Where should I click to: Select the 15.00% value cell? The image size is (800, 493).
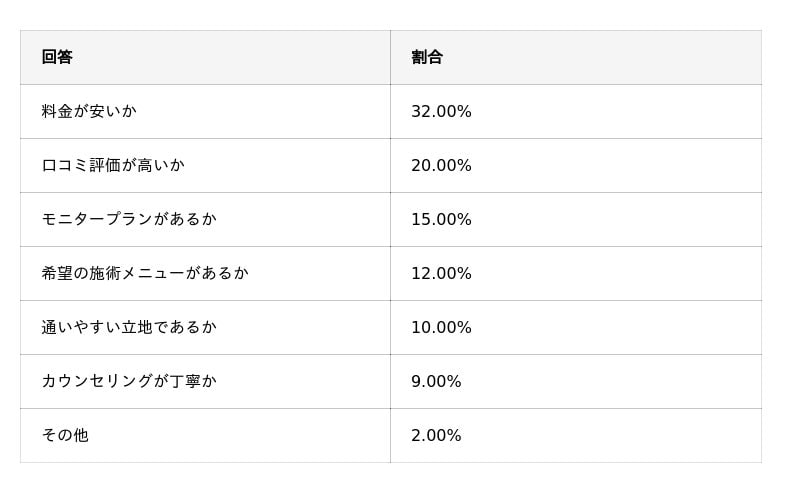(x=441, y=219)
